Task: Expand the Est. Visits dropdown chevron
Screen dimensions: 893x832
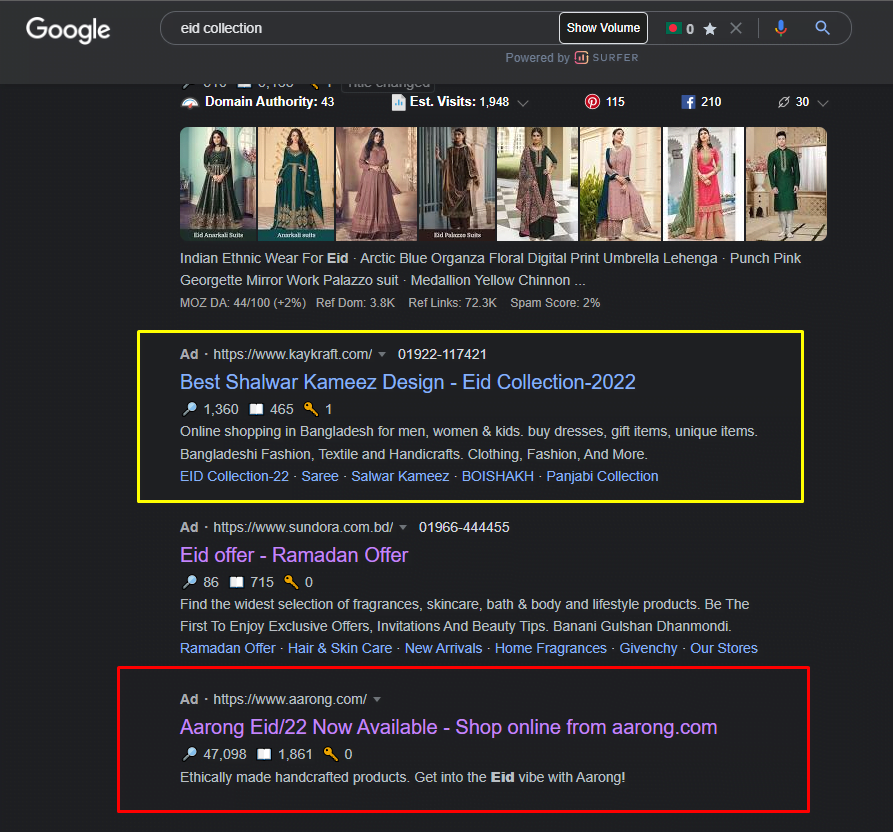Action: [523, 103]
